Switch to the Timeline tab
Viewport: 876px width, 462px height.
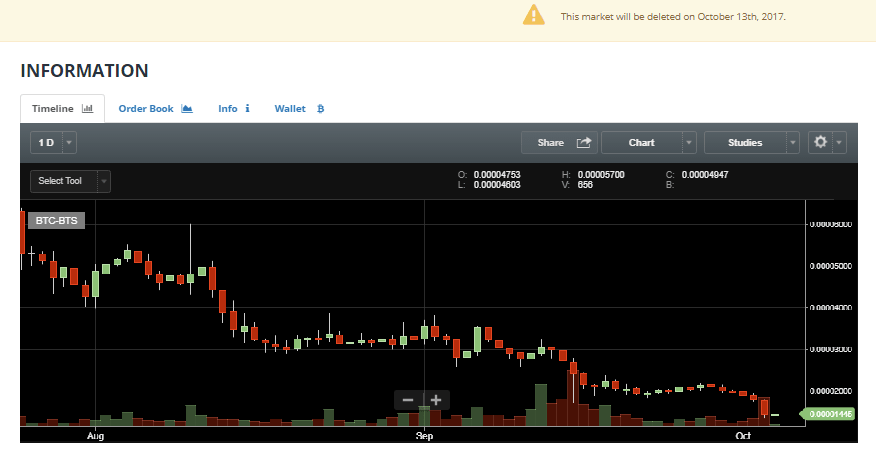[x=61, y=109]
